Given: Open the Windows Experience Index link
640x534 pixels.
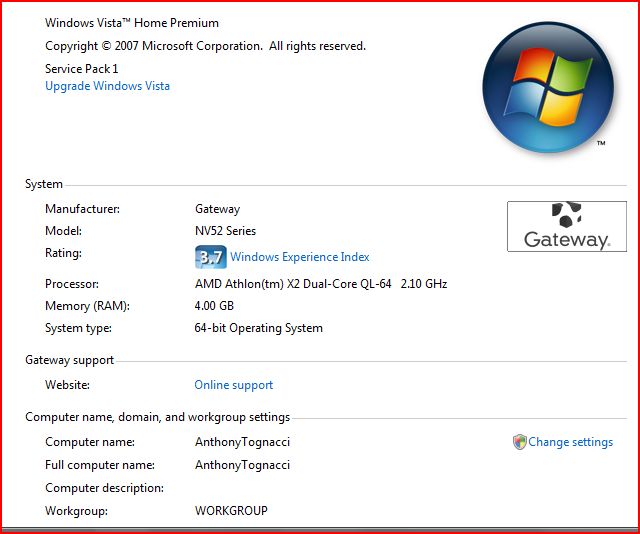Looking at the screenshot, I should point(300,257).
